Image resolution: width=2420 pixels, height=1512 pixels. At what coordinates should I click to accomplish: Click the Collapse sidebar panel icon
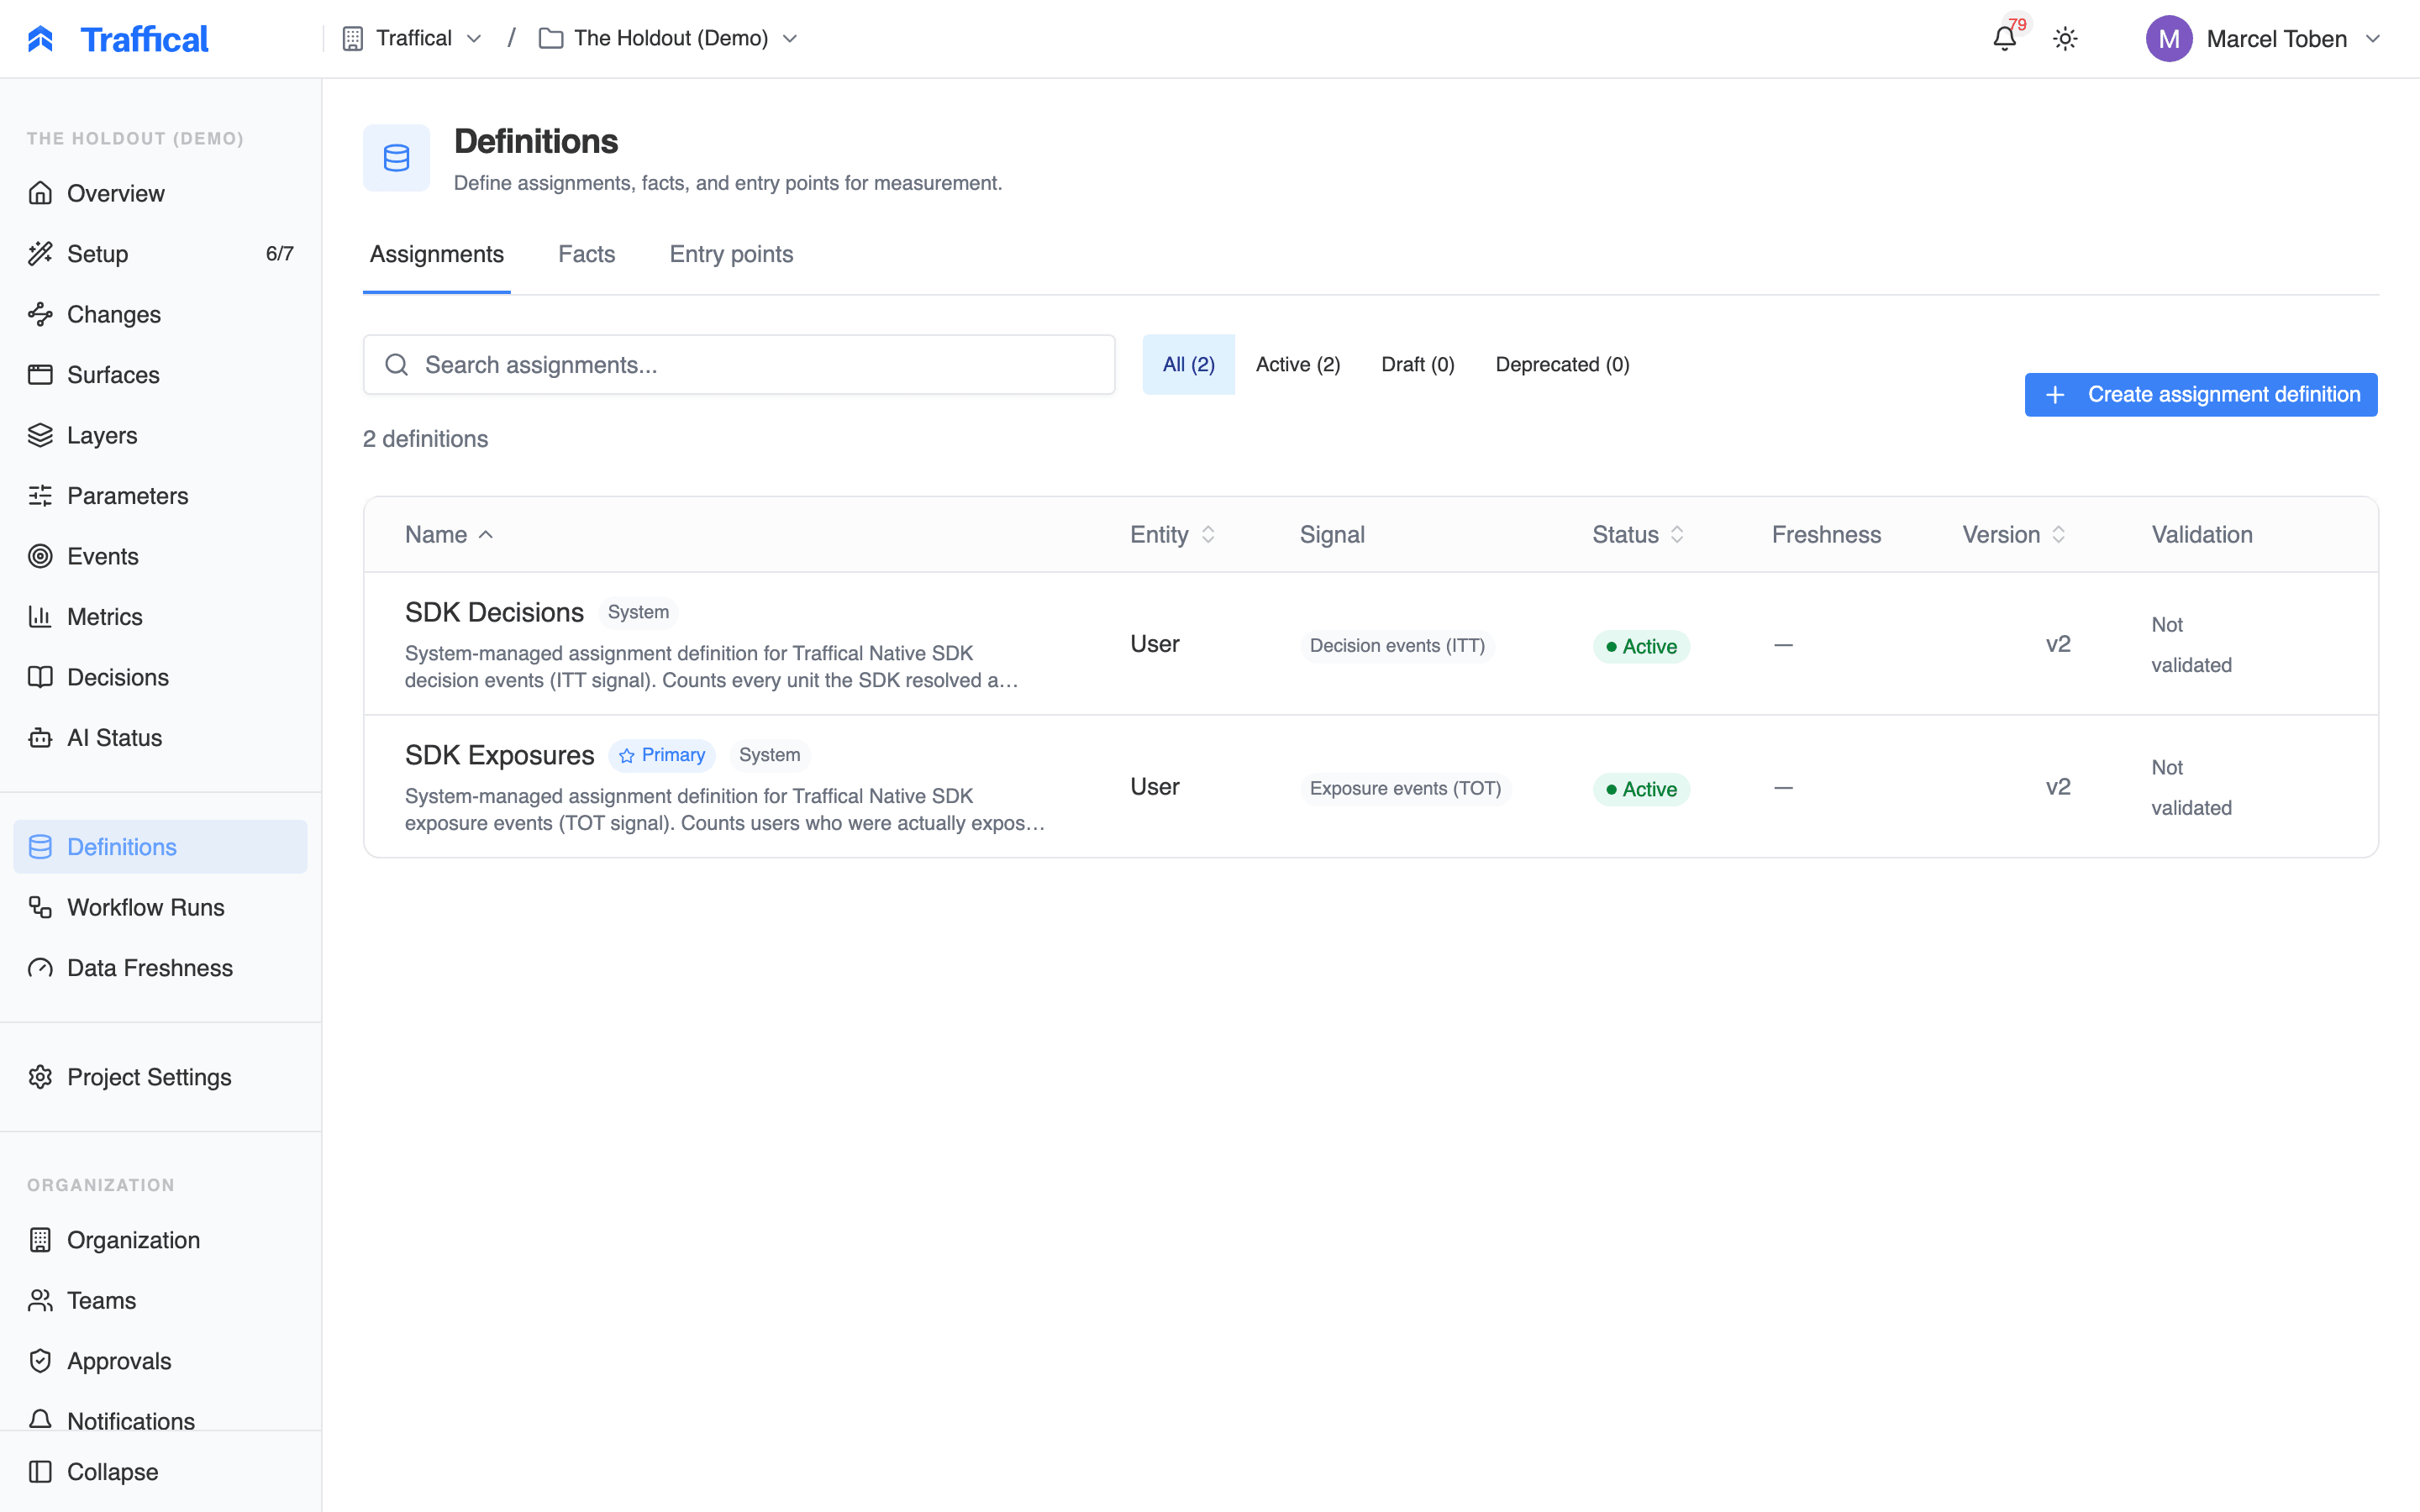[x=40, y=1472]
